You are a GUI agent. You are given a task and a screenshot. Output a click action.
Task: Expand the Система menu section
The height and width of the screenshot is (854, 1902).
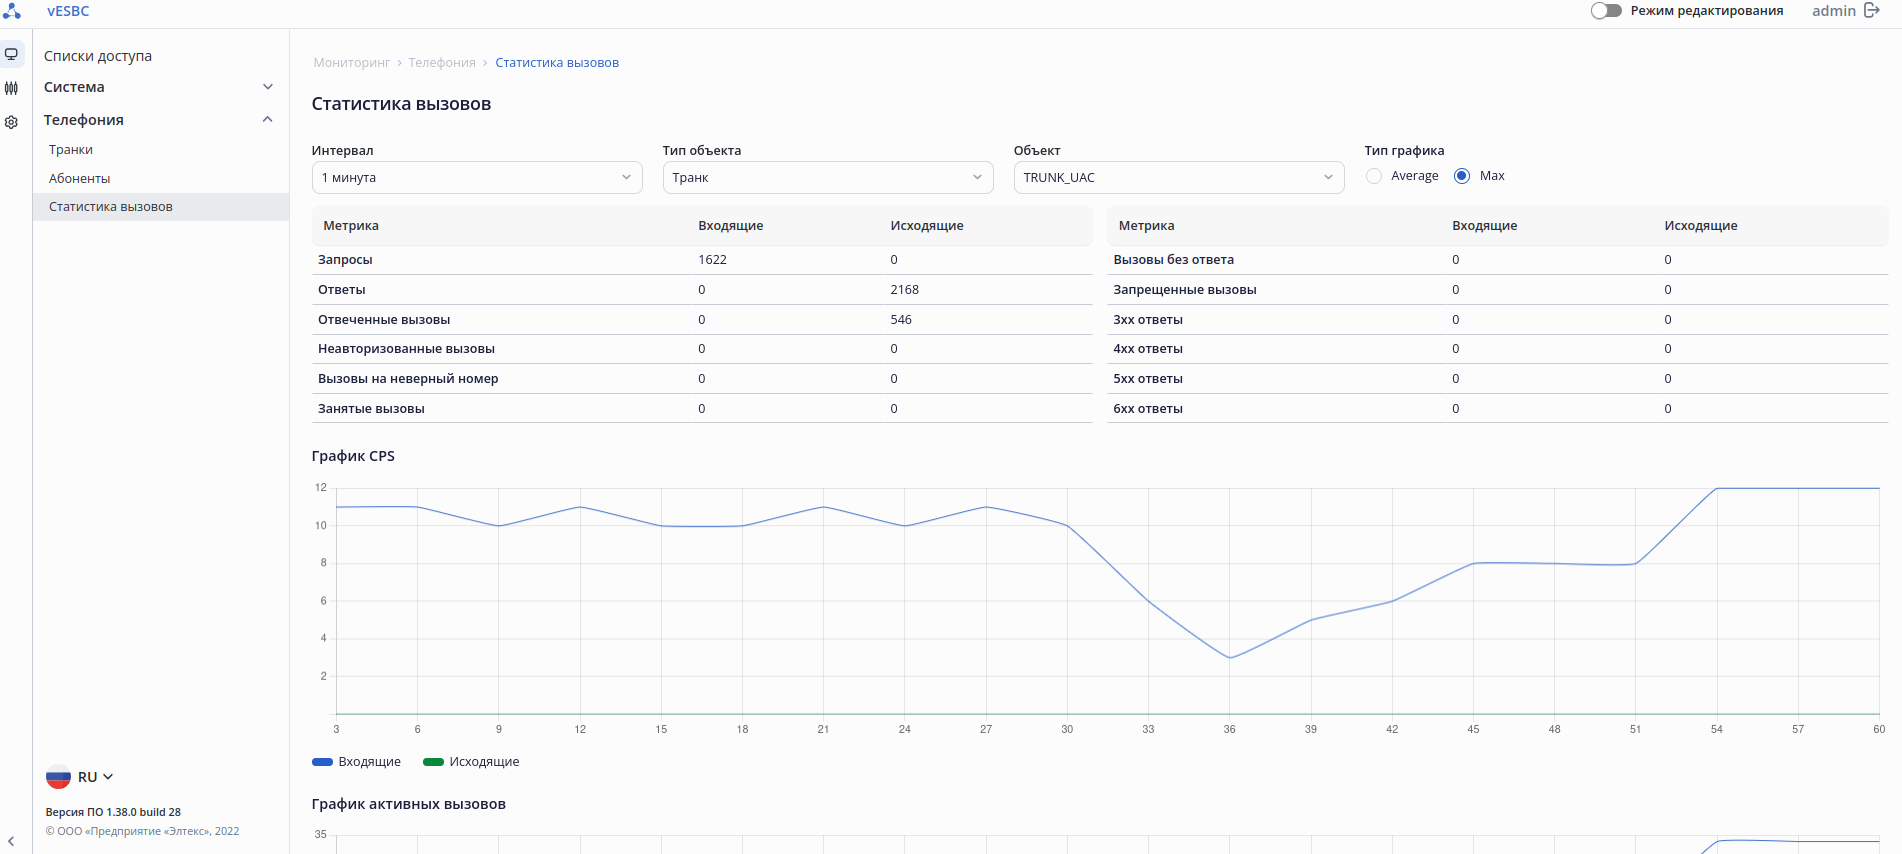[x=158, y=87]
